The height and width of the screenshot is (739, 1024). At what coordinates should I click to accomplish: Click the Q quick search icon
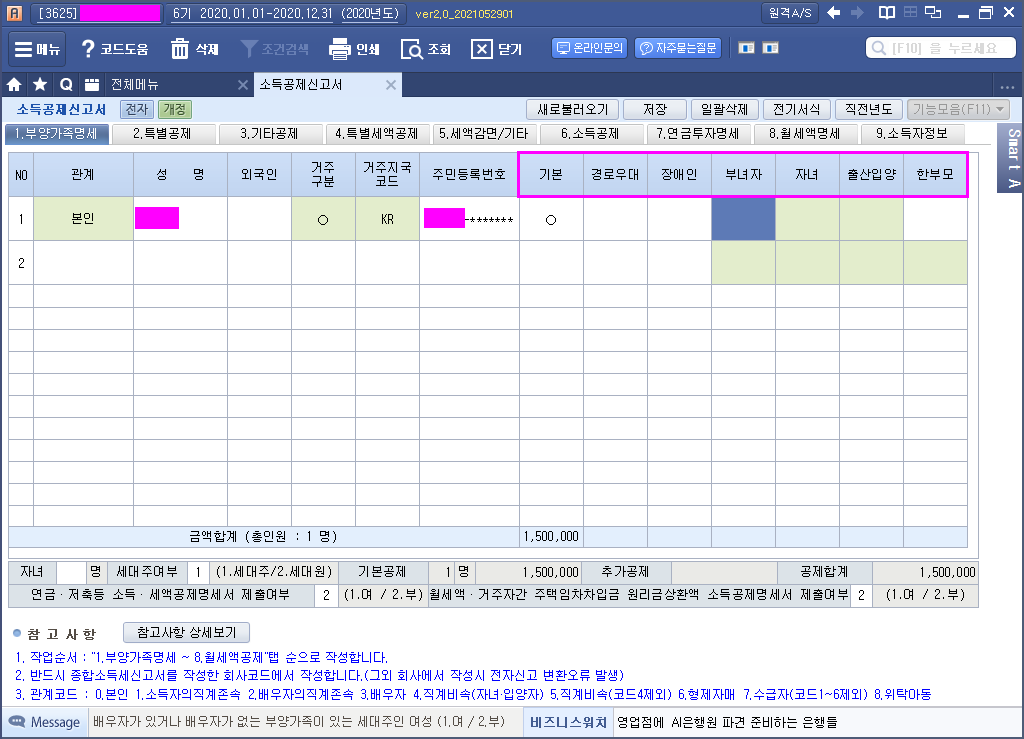(x=66, y=85)
